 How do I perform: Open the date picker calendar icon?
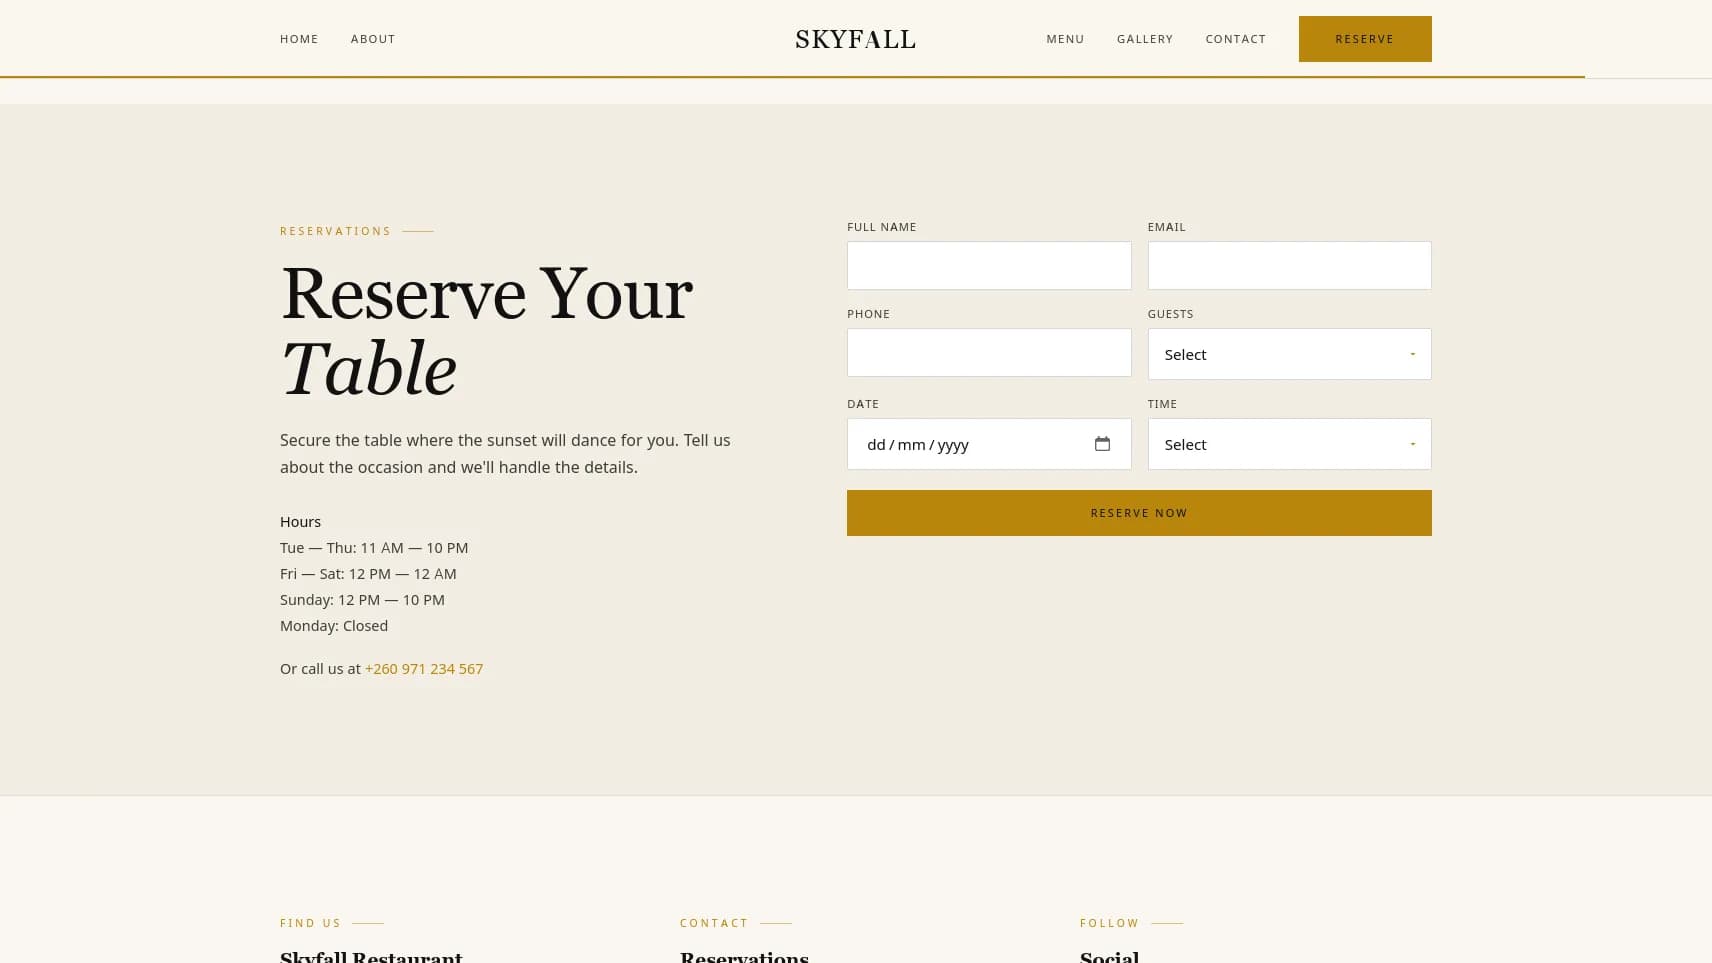click(x=1102, y=444)
